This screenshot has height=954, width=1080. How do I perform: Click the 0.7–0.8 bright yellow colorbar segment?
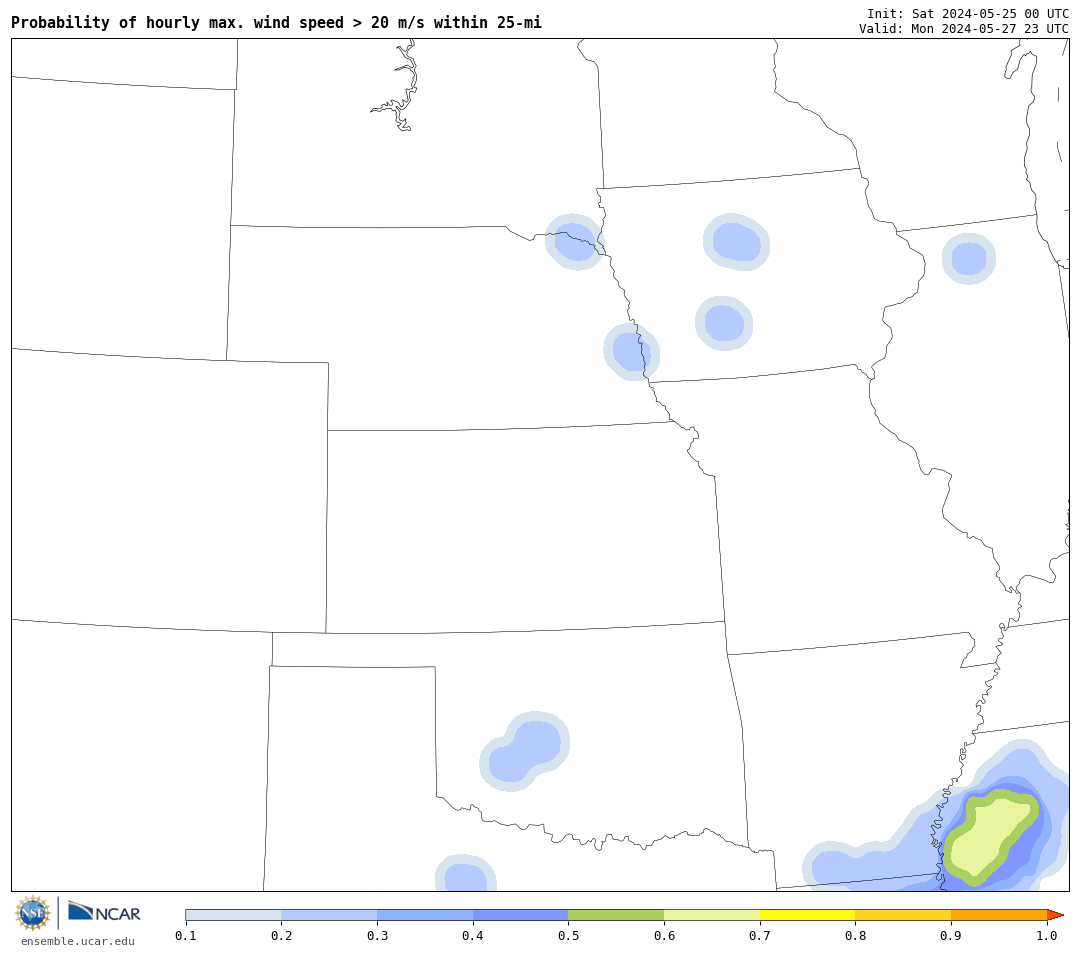[808, 915]
